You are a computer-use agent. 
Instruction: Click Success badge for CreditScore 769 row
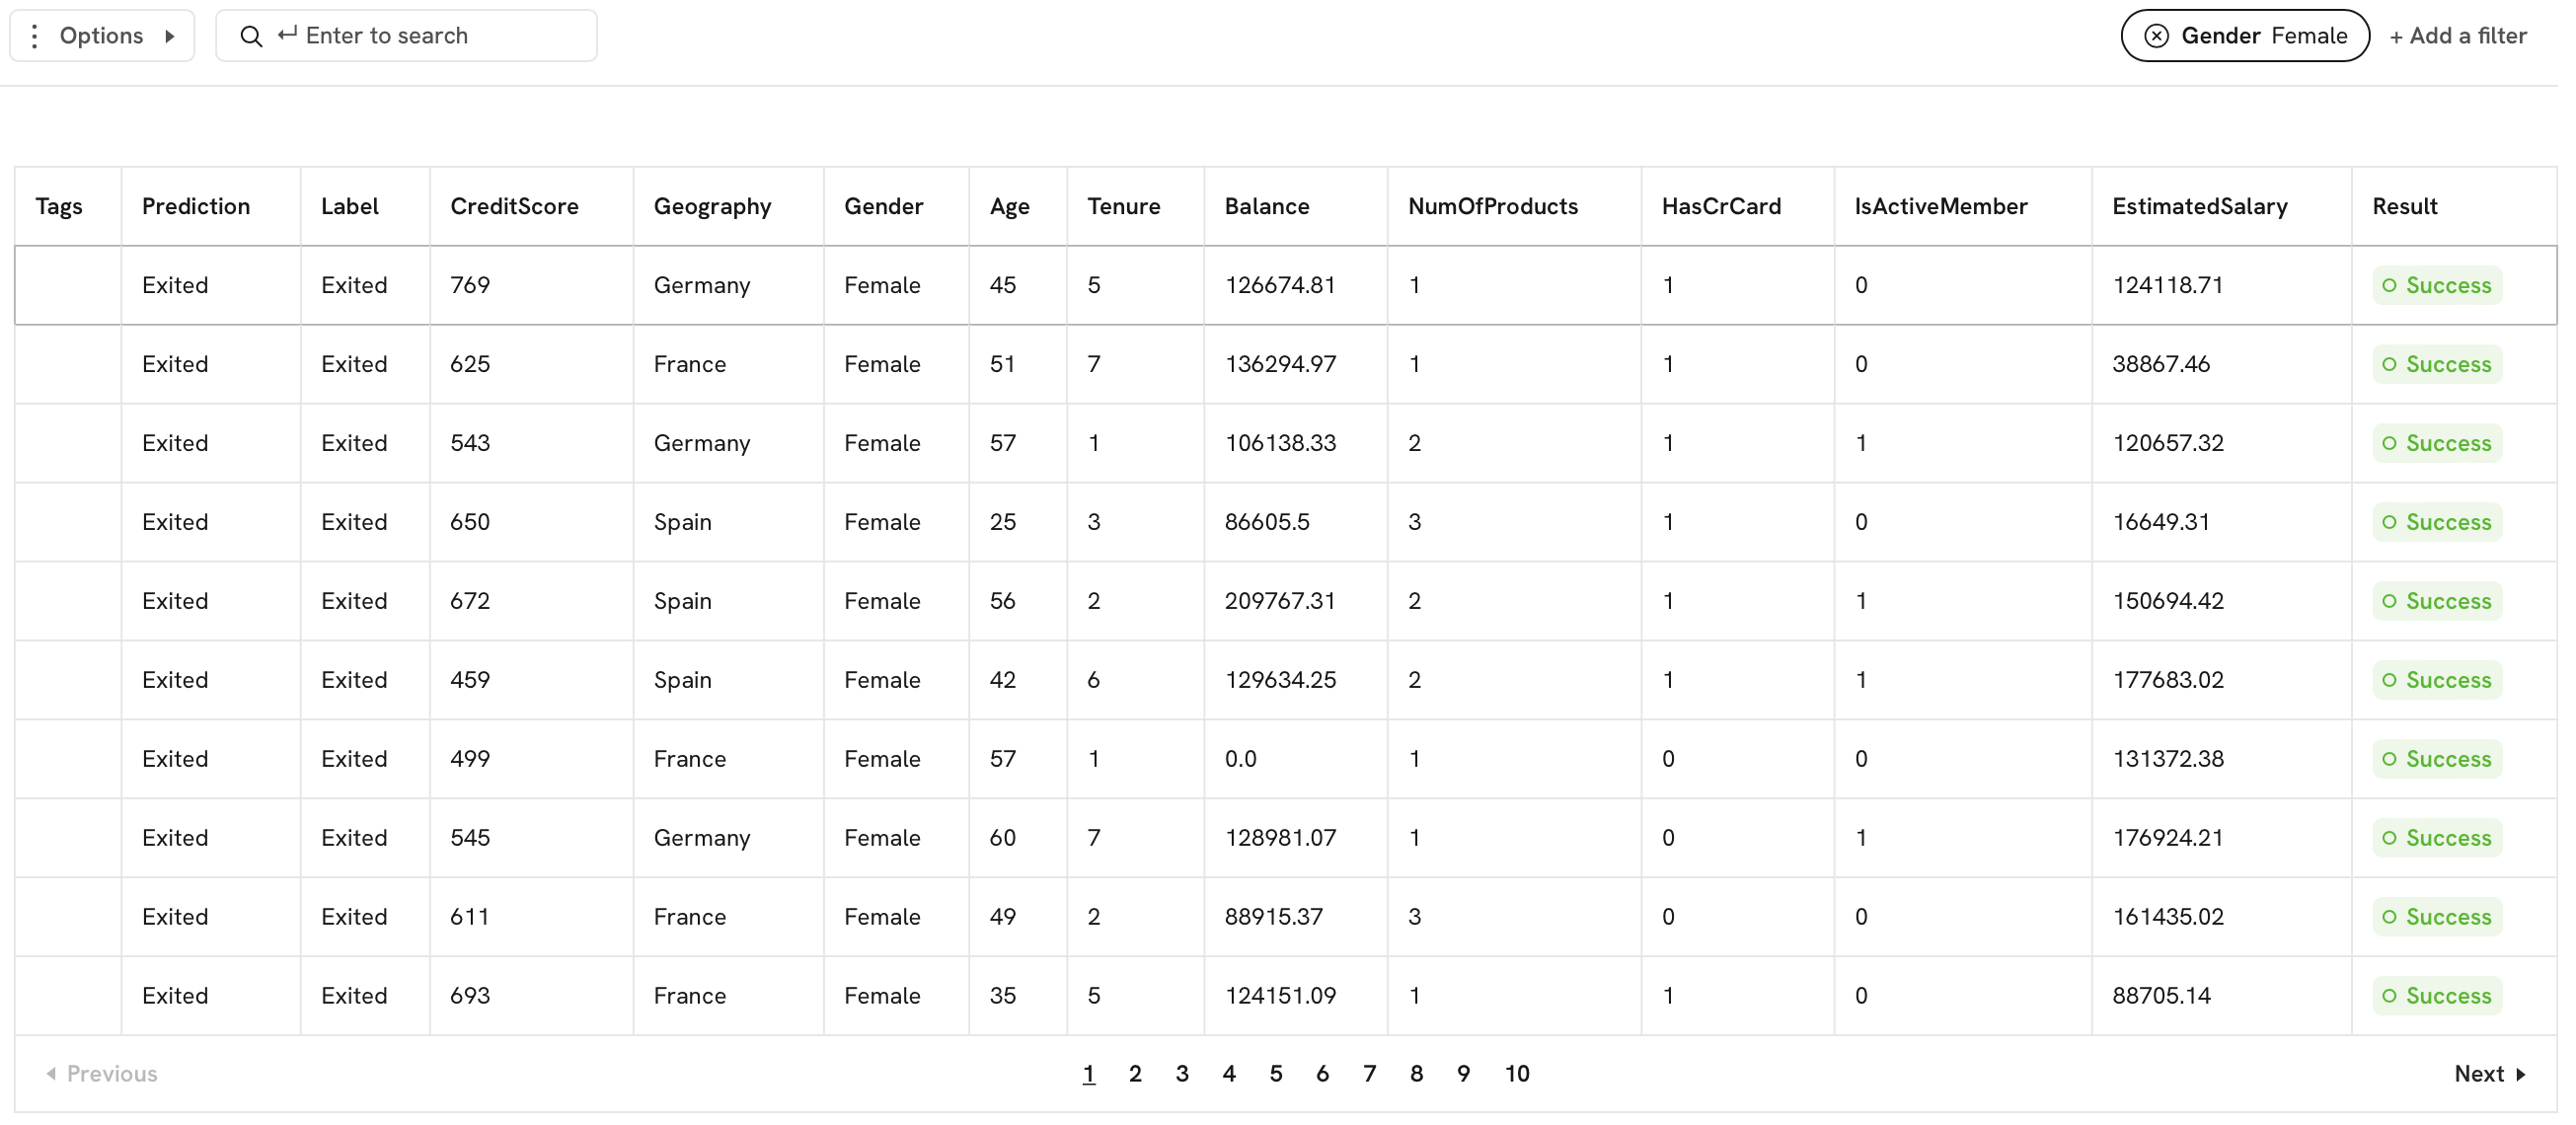[x=2436, y=285]
